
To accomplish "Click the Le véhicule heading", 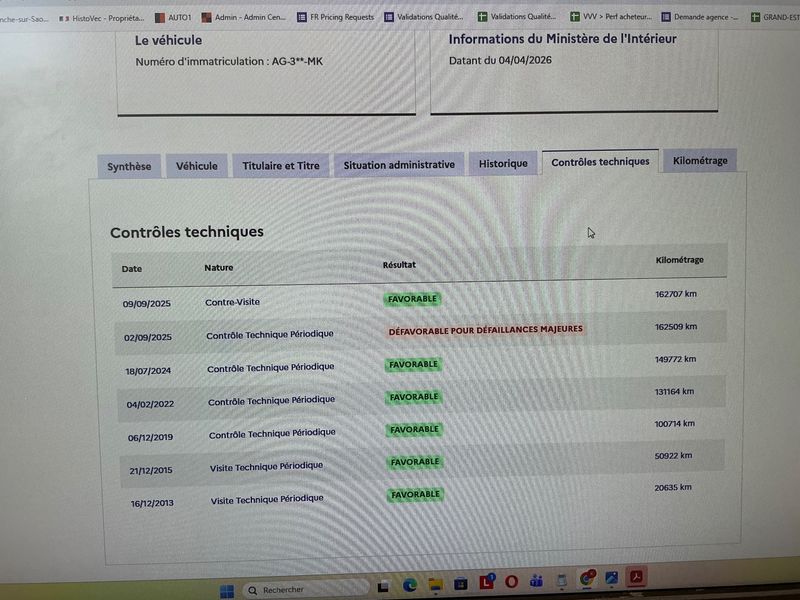I will point(168,40).
